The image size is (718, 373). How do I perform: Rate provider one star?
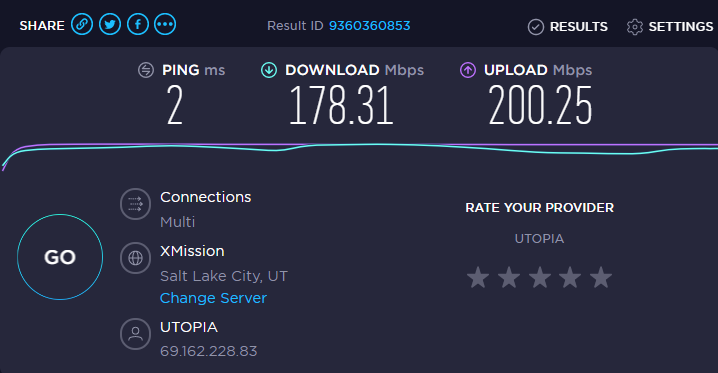478,277
